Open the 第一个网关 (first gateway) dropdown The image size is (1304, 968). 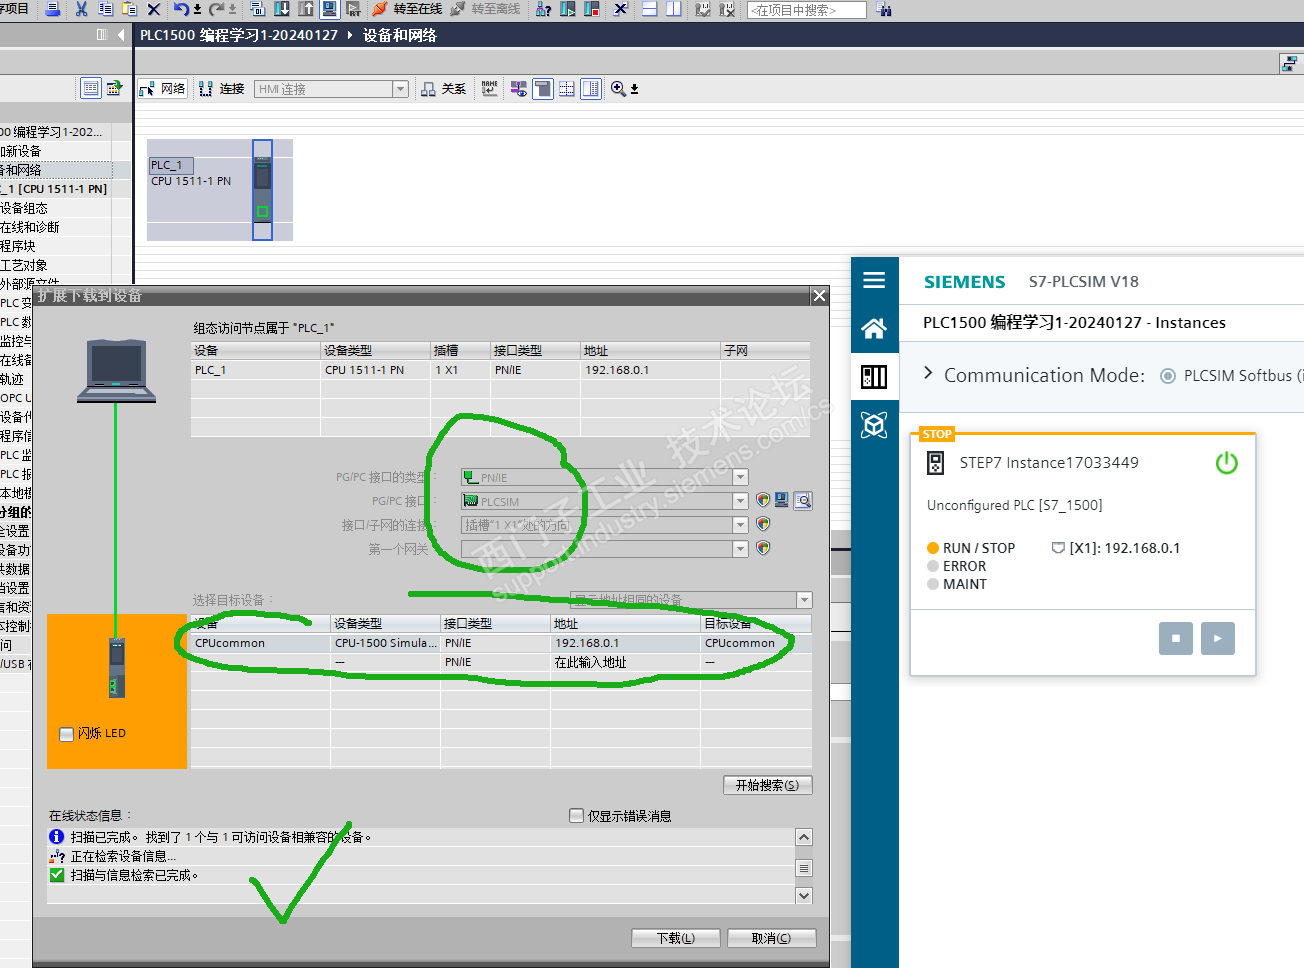click(x=740, y=549)
